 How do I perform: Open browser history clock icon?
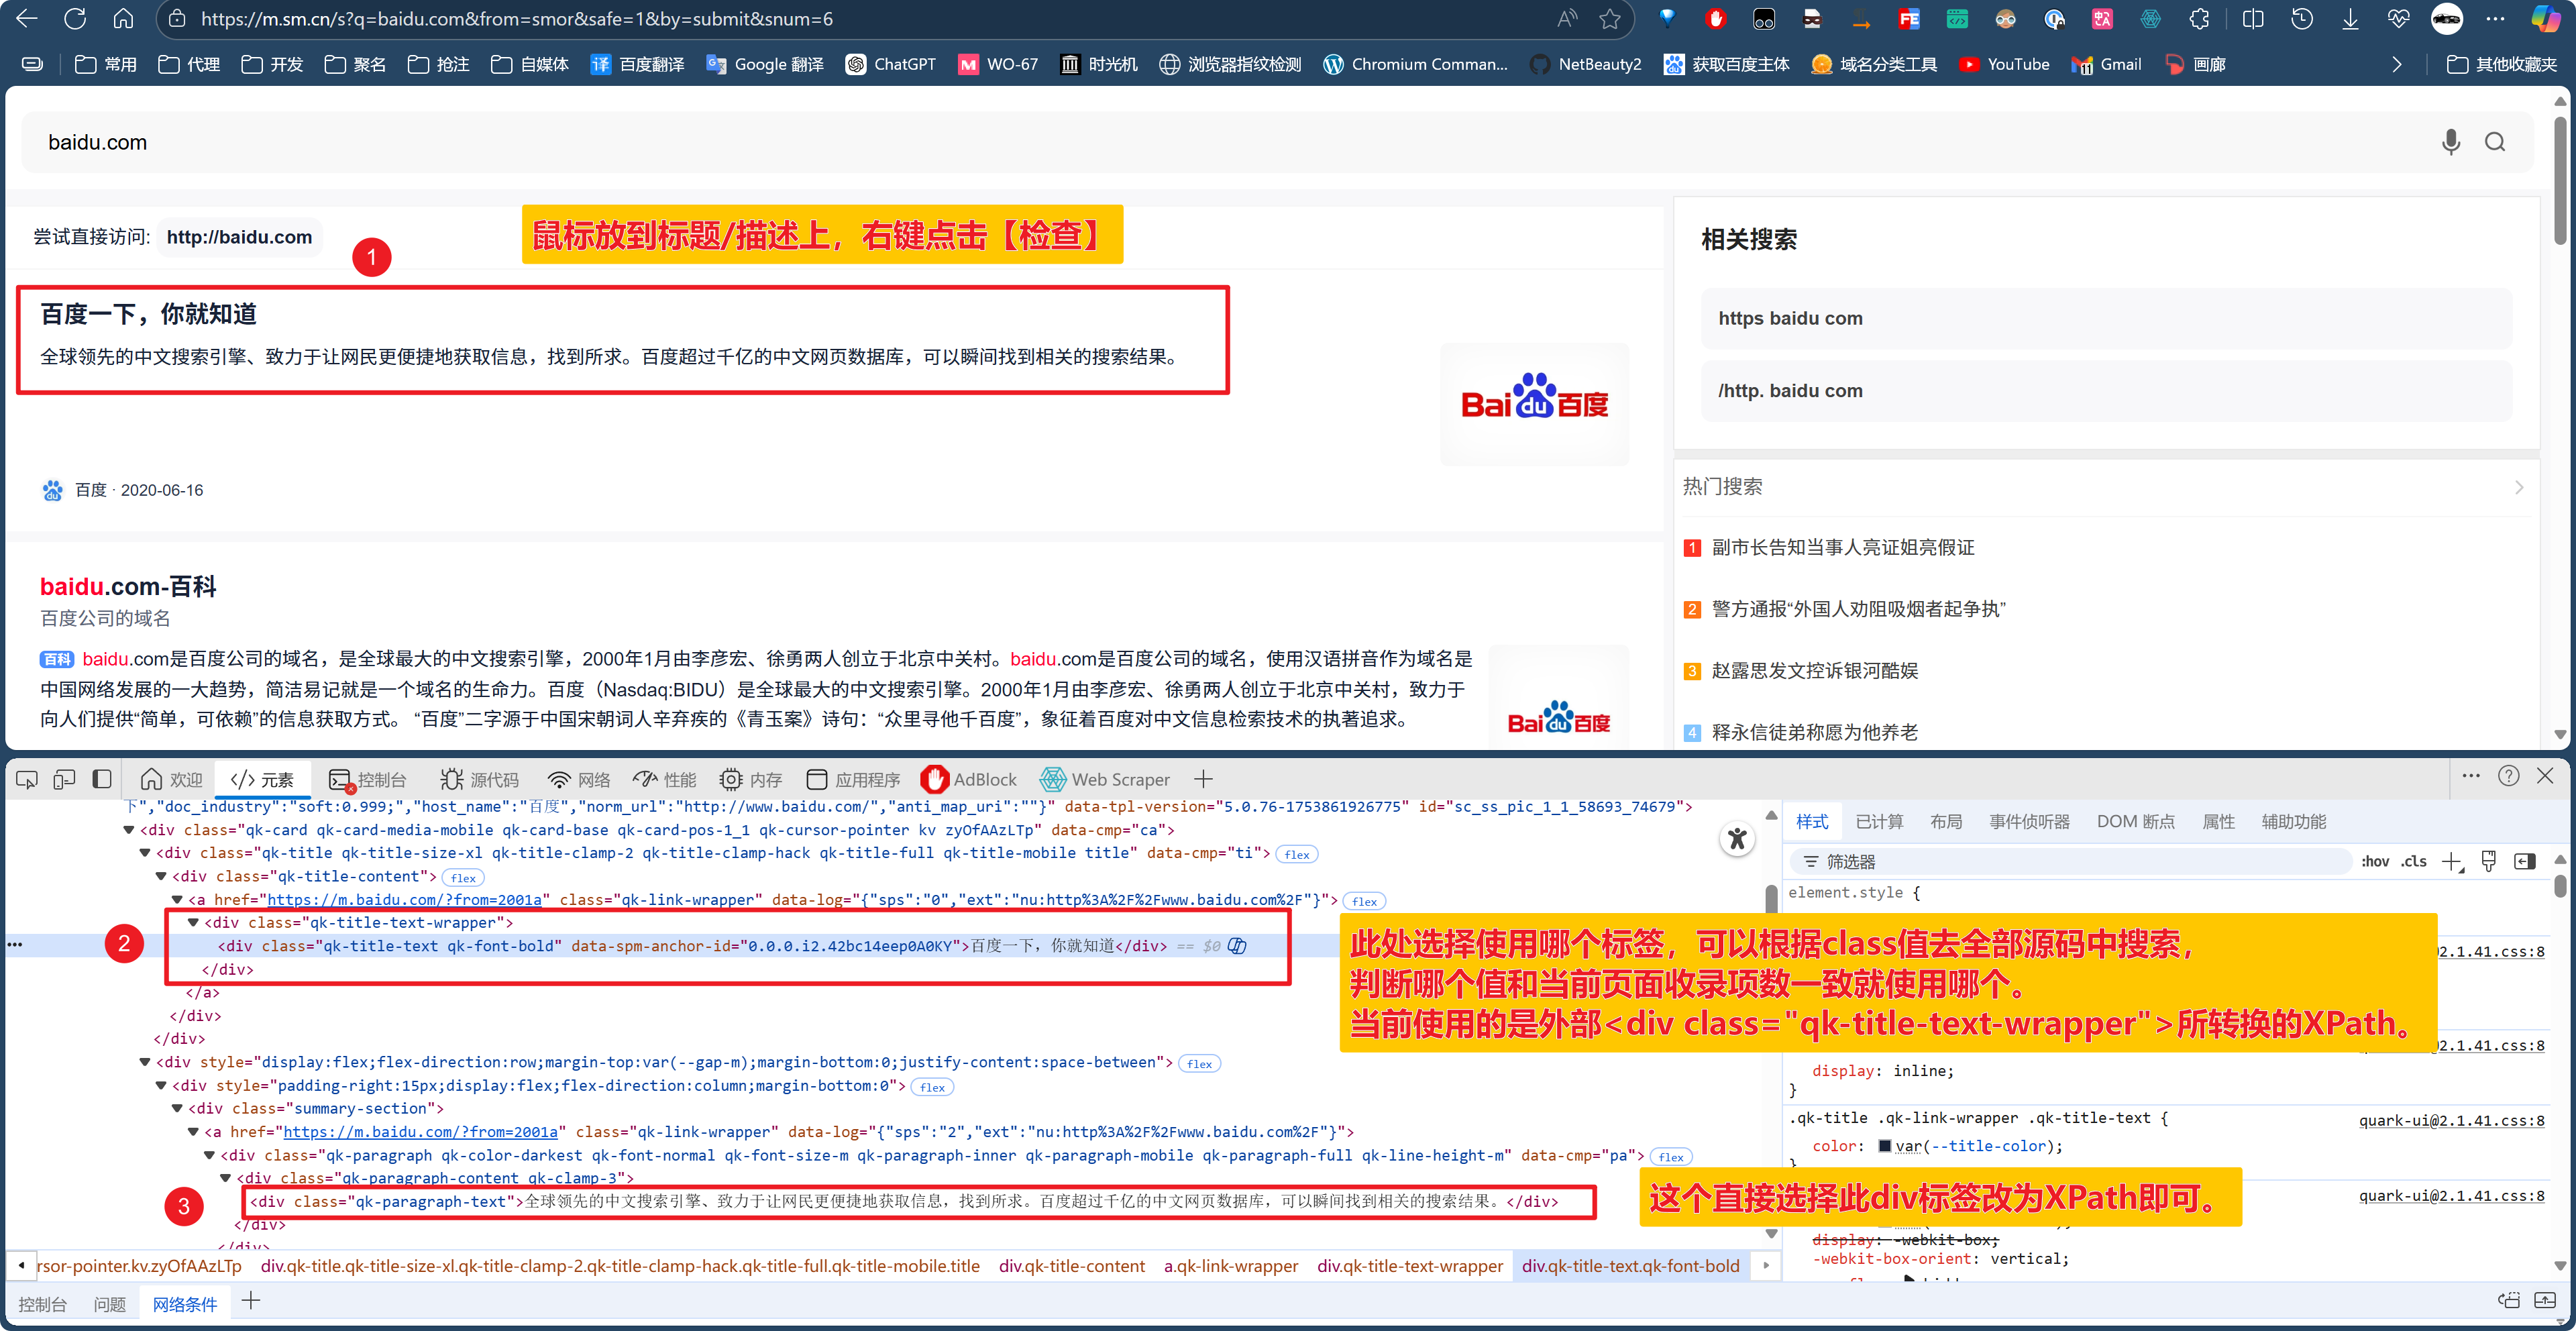[x=2302, y=18]
